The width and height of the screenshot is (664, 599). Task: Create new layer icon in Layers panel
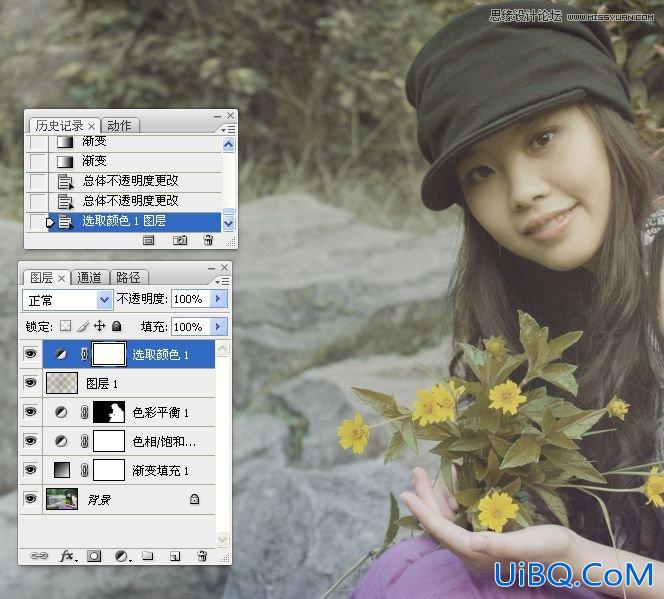coord(175,556)
